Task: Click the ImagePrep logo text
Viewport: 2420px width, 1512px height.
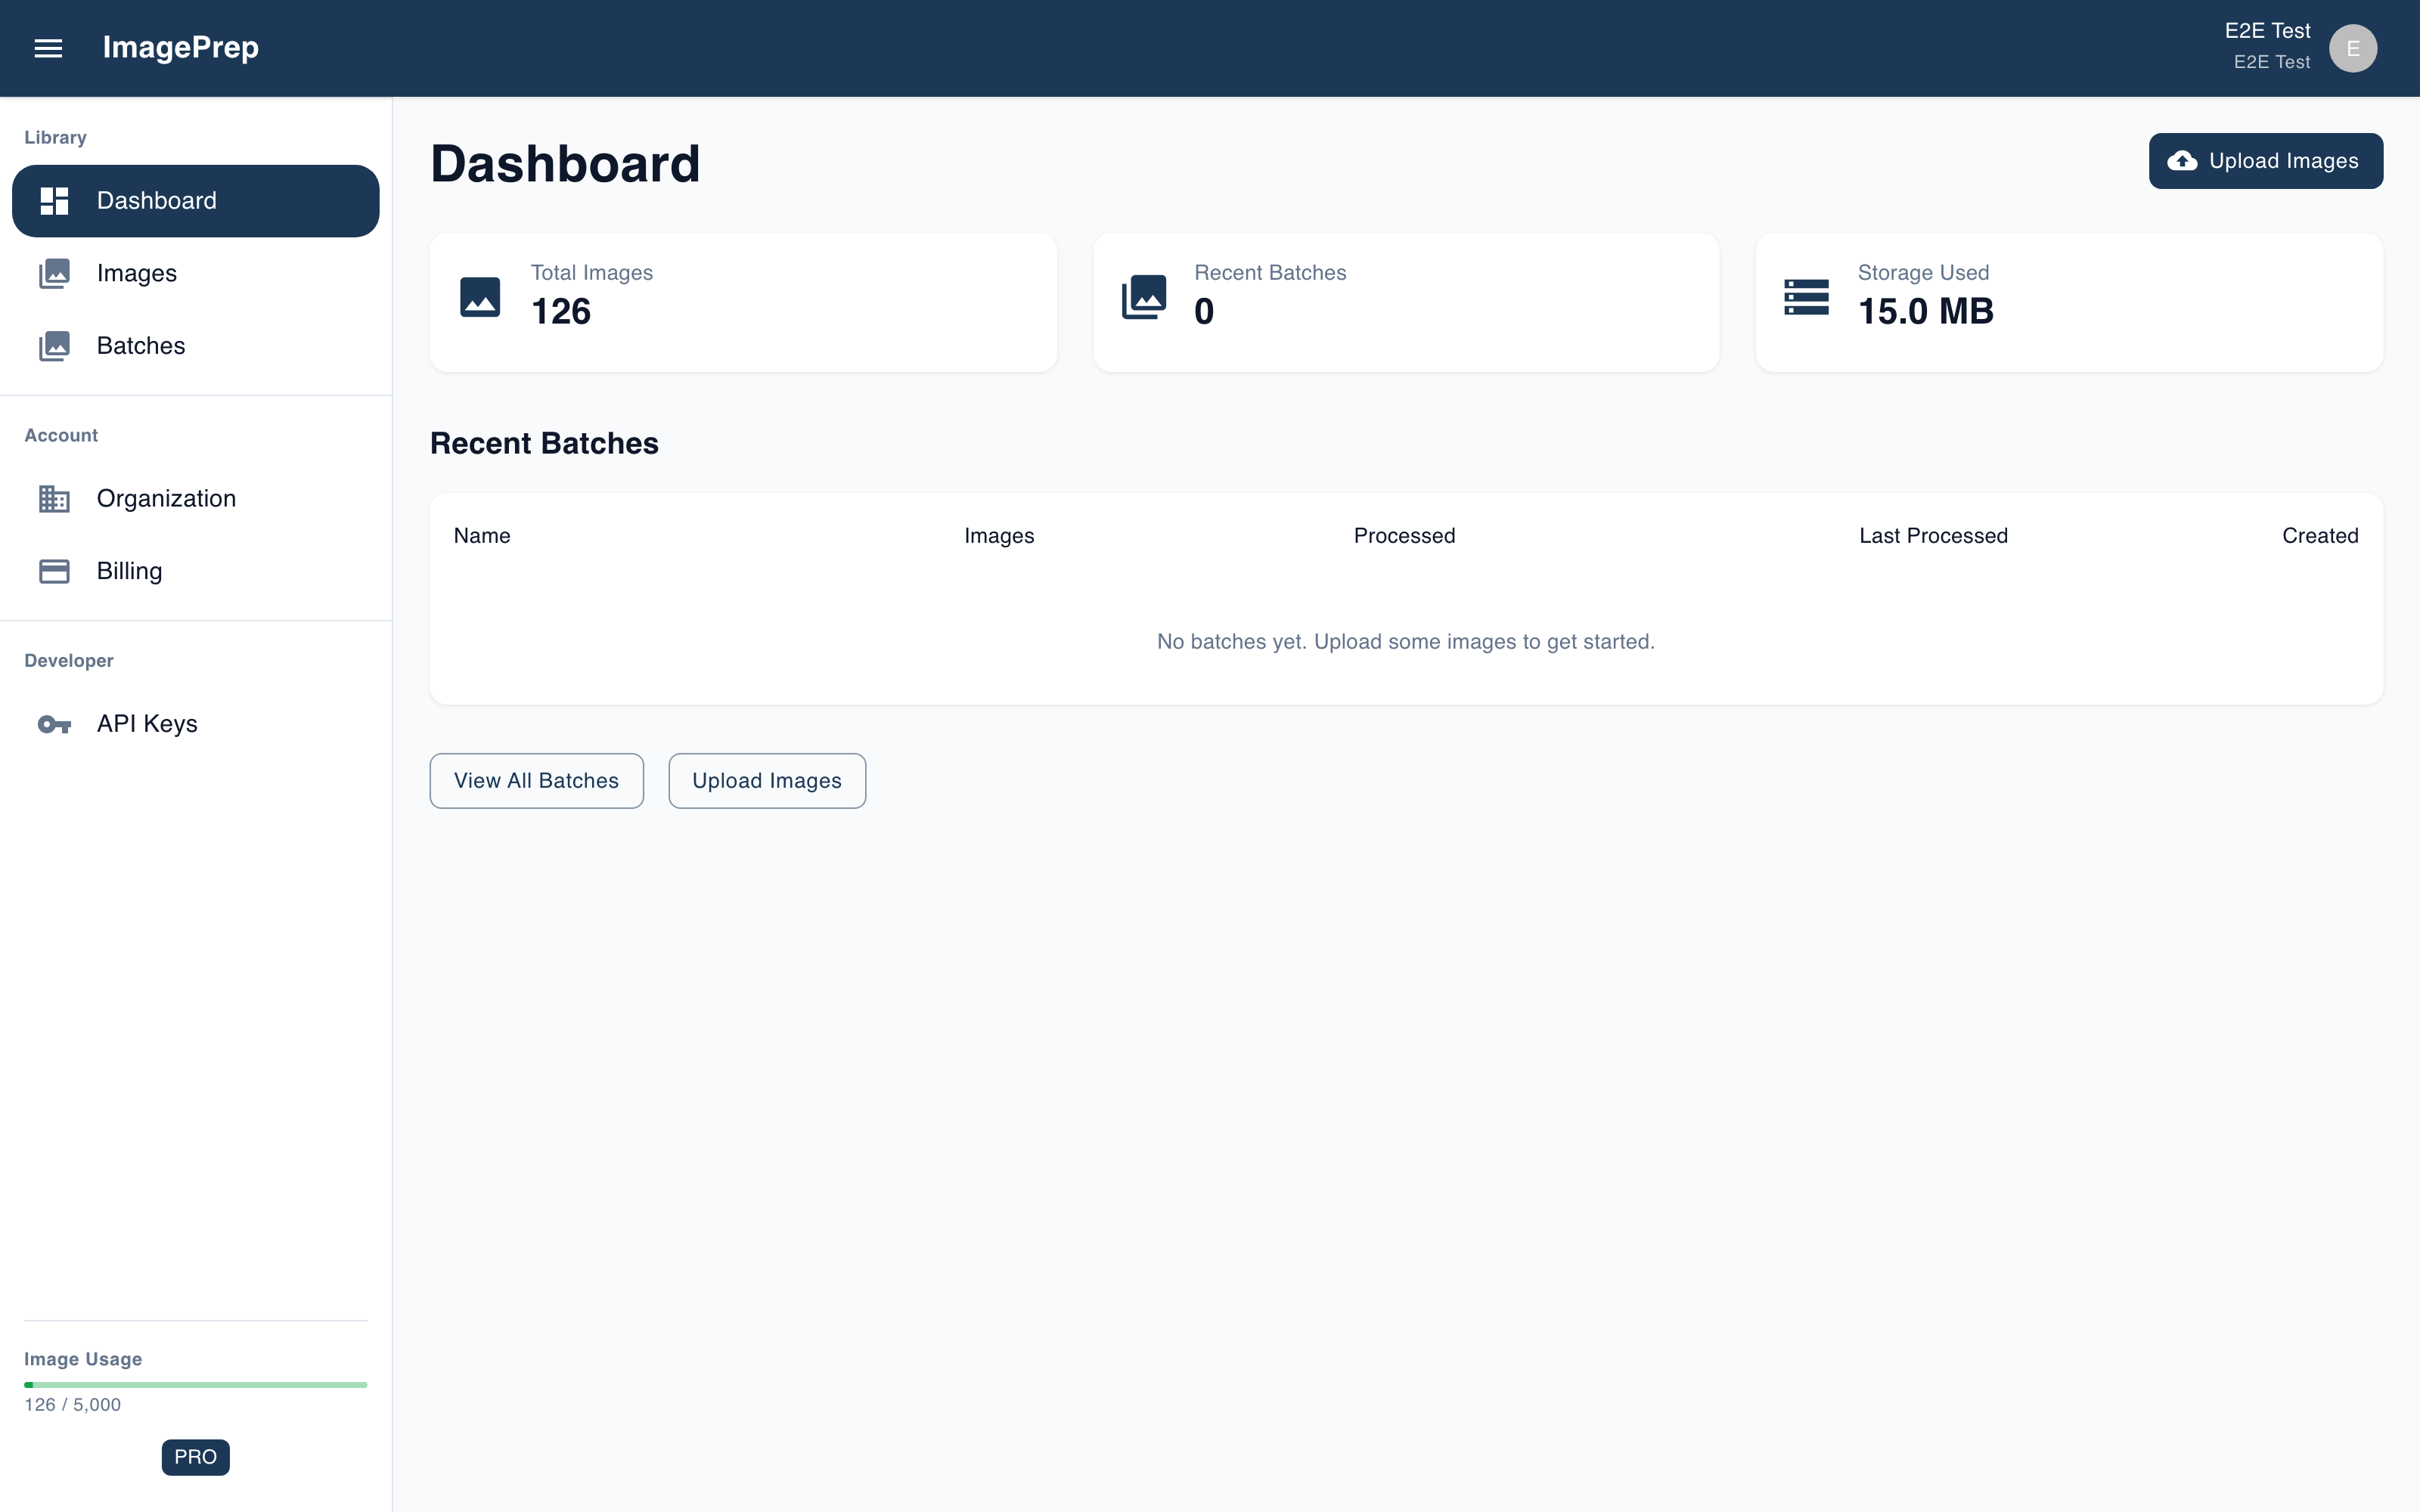Action: tap(180, 47)
